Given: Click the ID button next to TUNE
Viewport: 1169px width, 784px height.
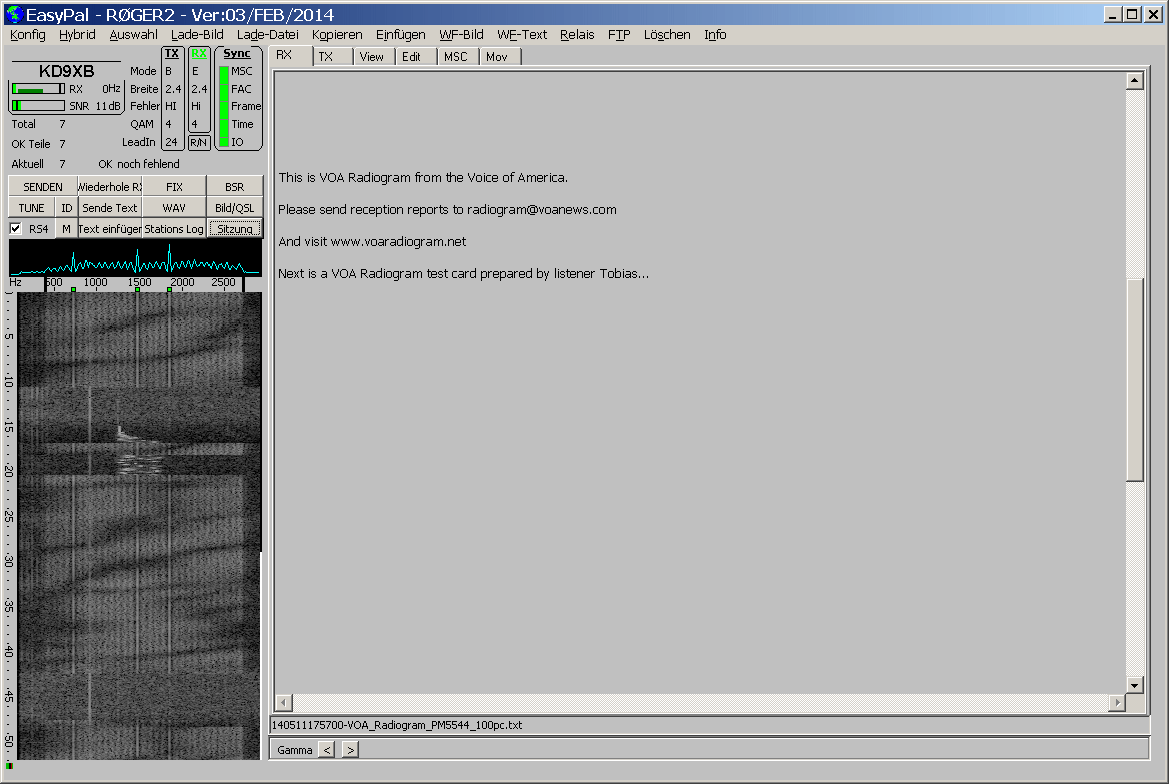Looking at the screenshot, I should pyautogui.click(x=66, y=208).
